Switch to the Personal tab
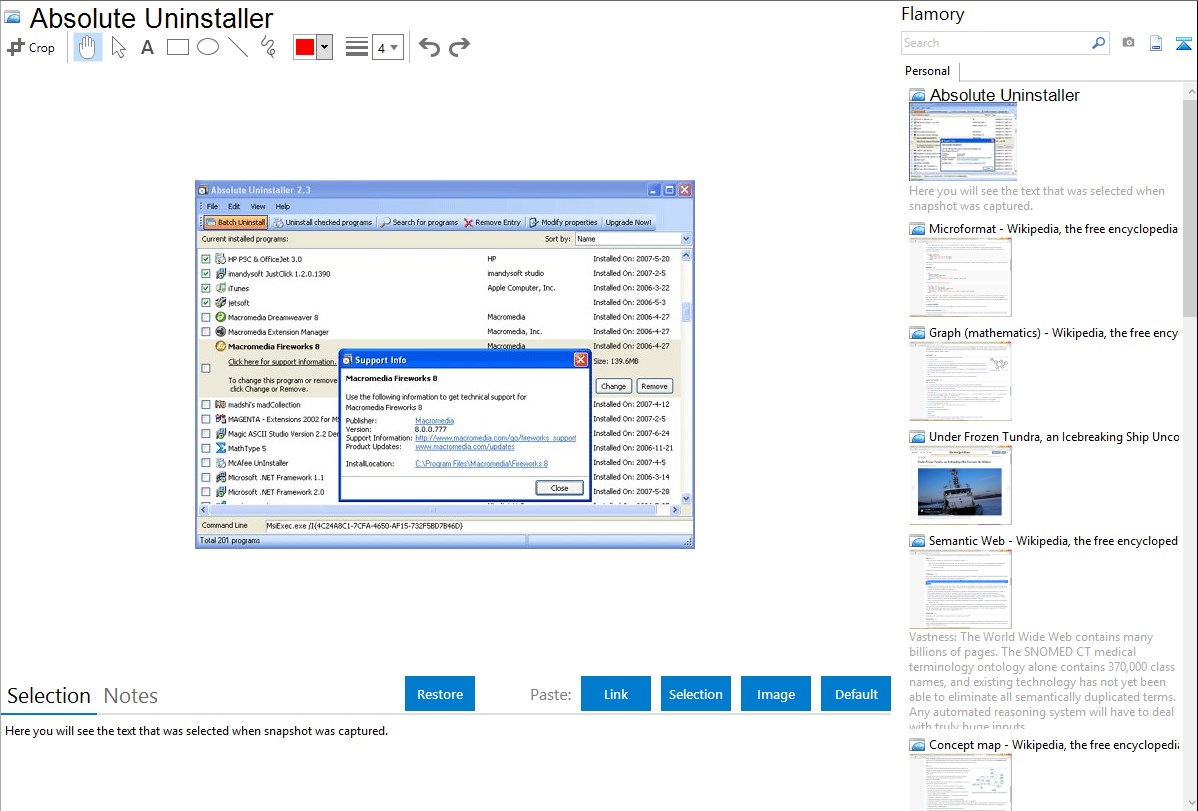Image resolution: width=1198 pixels, height=811 pixels. click(927, 70)
